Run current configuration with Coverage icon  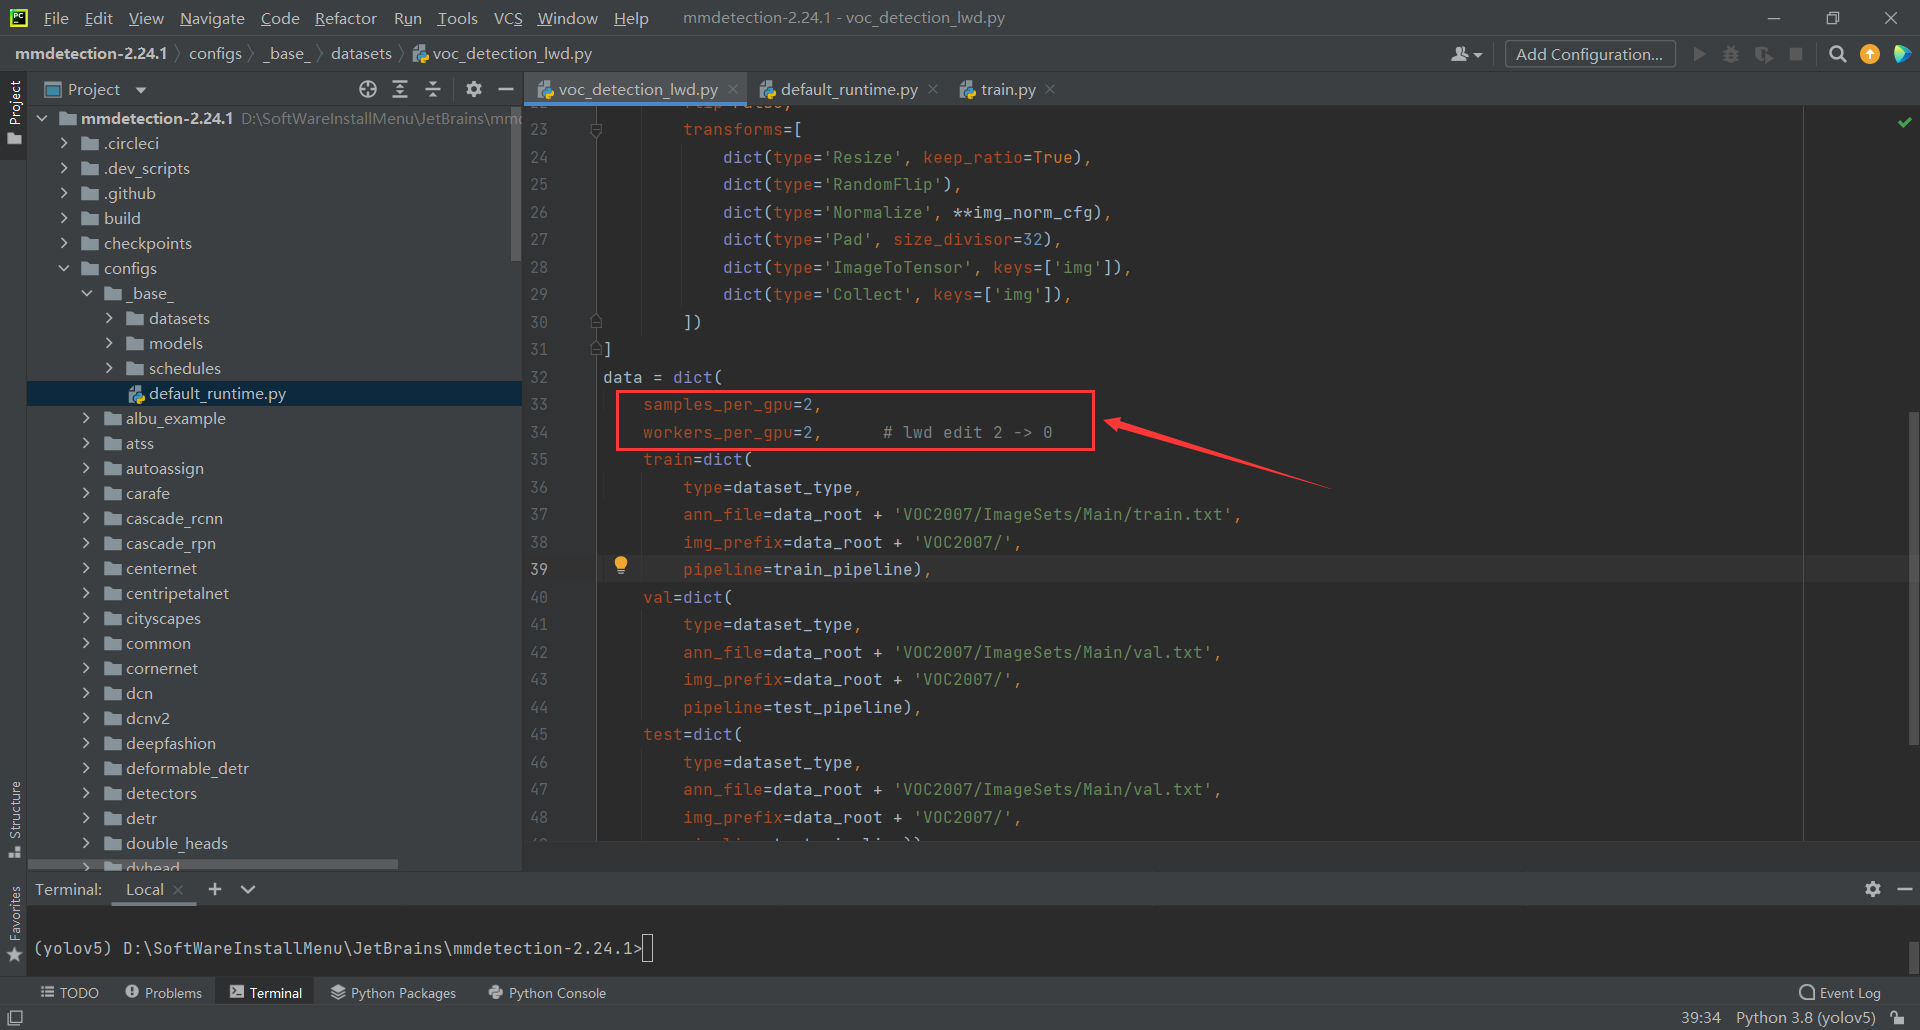tap(1763, 54)
